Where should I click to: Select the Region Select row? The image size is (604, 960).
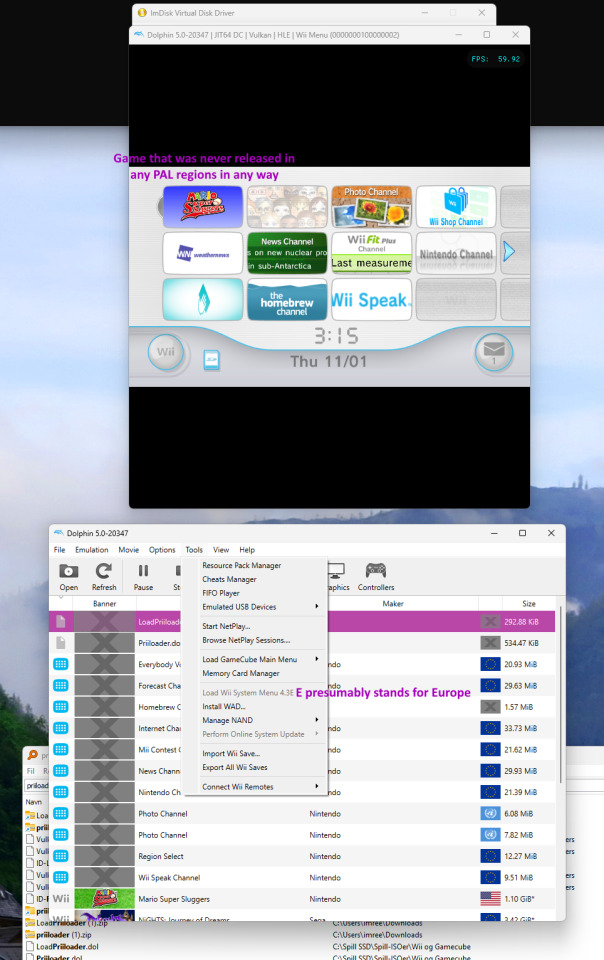pyautogui.click(x=302, y=856)
